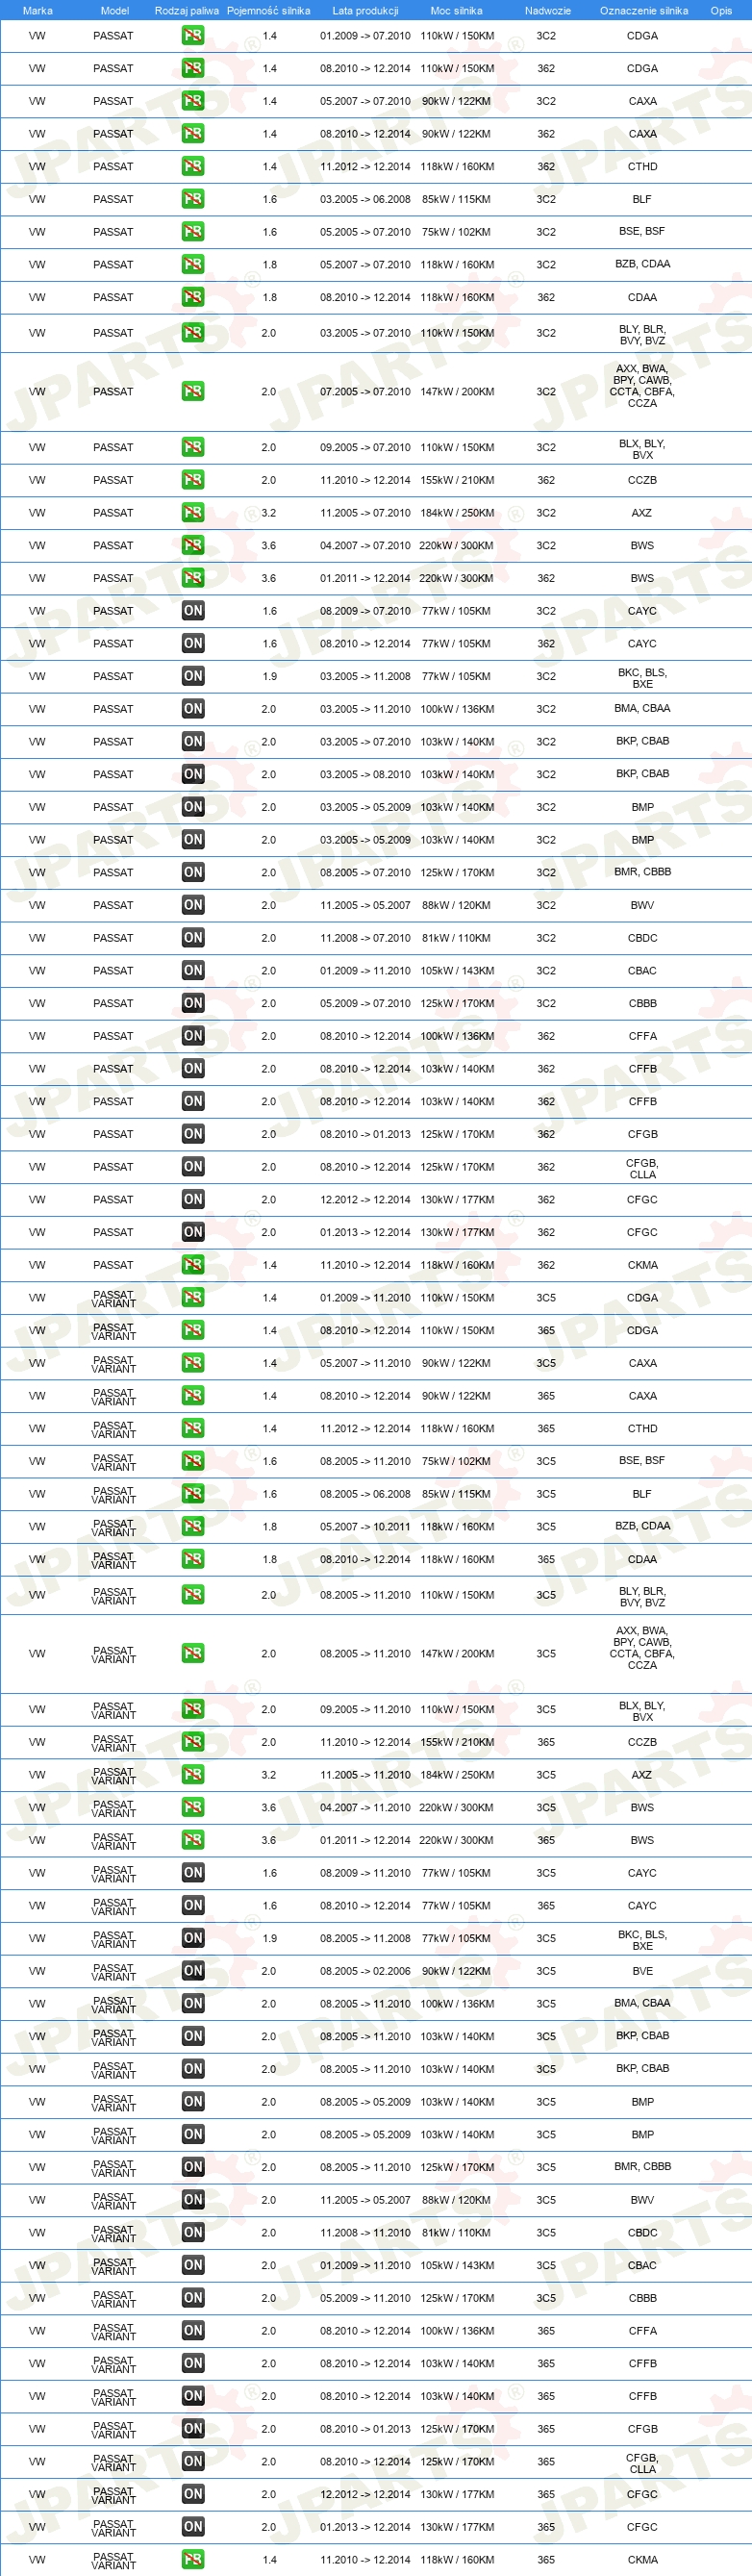Select the date cell "11.2005 -> 07.2010"

click(365, 513)
